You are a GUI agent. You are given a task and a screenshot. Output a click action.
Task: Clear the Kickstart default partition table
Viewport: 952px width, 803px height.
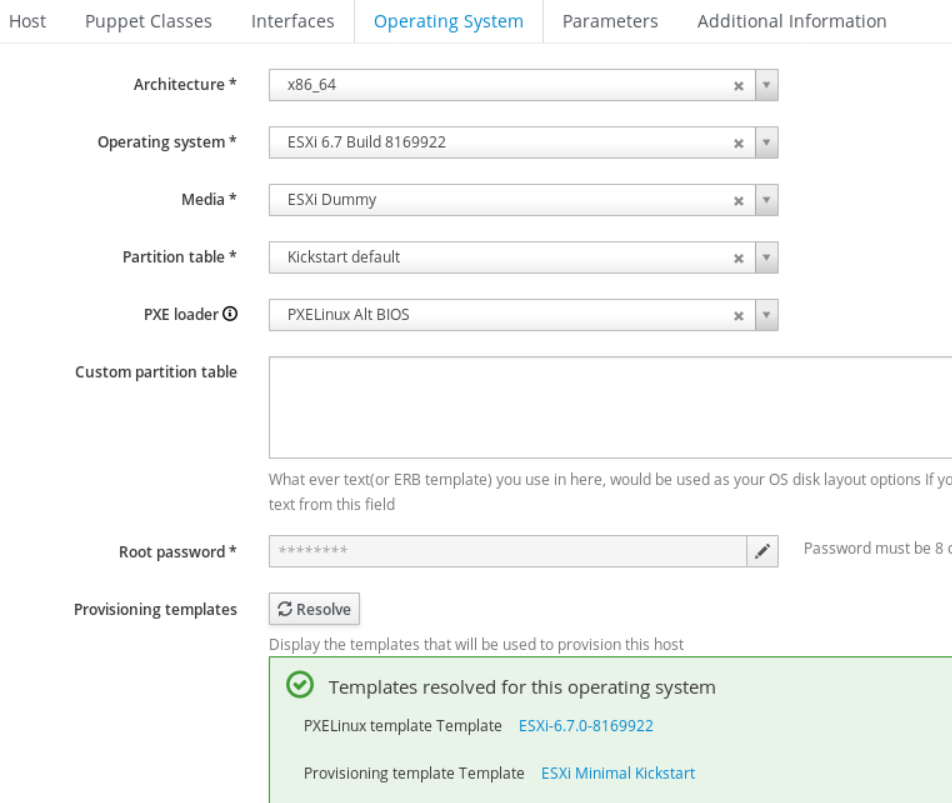coord(739,258)
